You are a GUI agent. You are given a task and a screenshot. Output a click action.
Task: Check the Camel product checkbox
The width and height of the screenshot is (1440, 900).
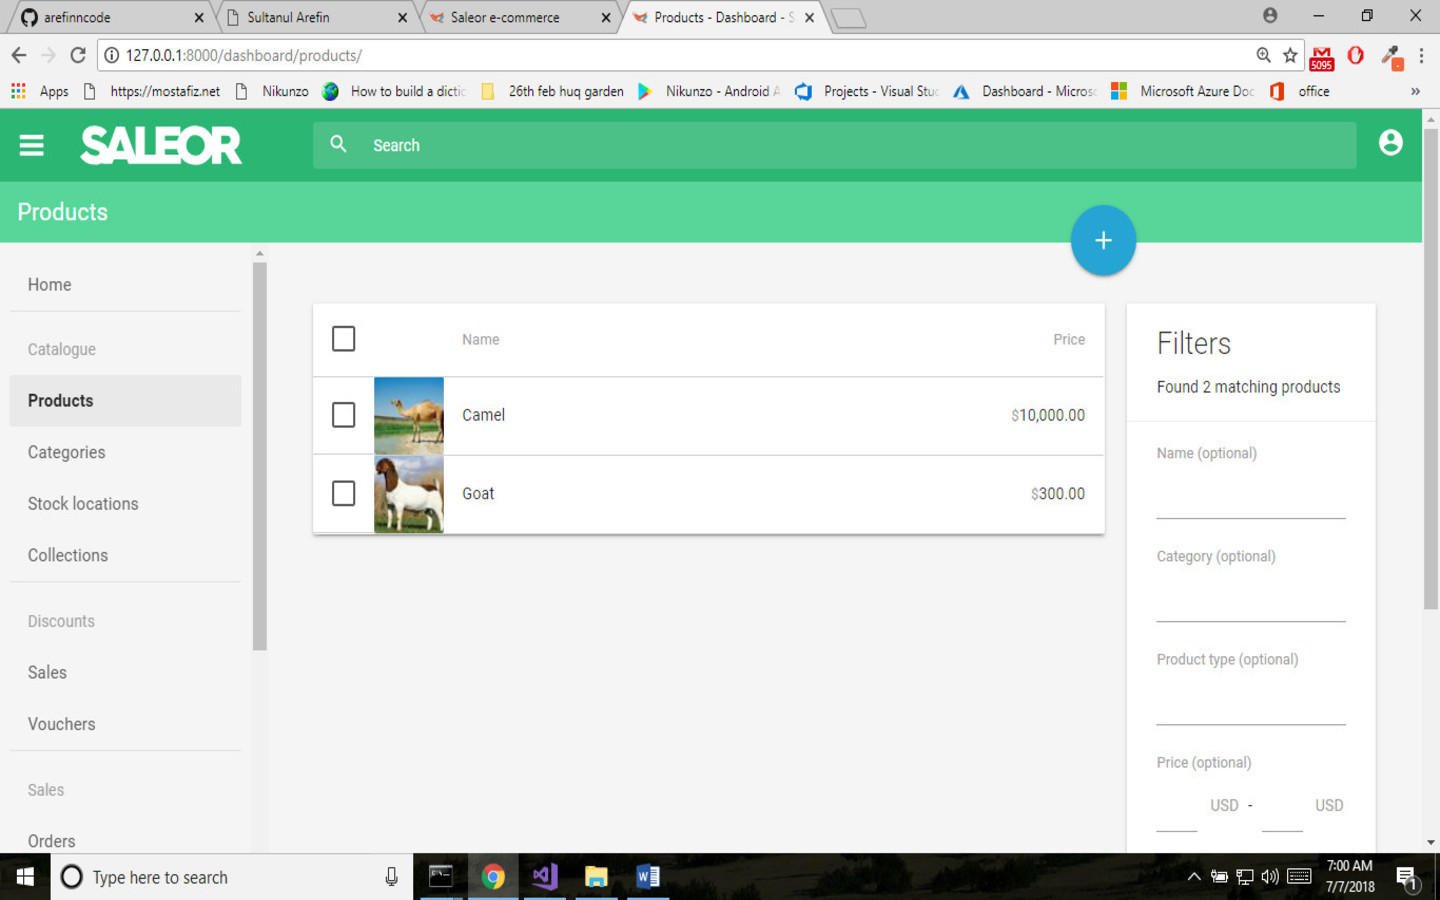point(343,415)
